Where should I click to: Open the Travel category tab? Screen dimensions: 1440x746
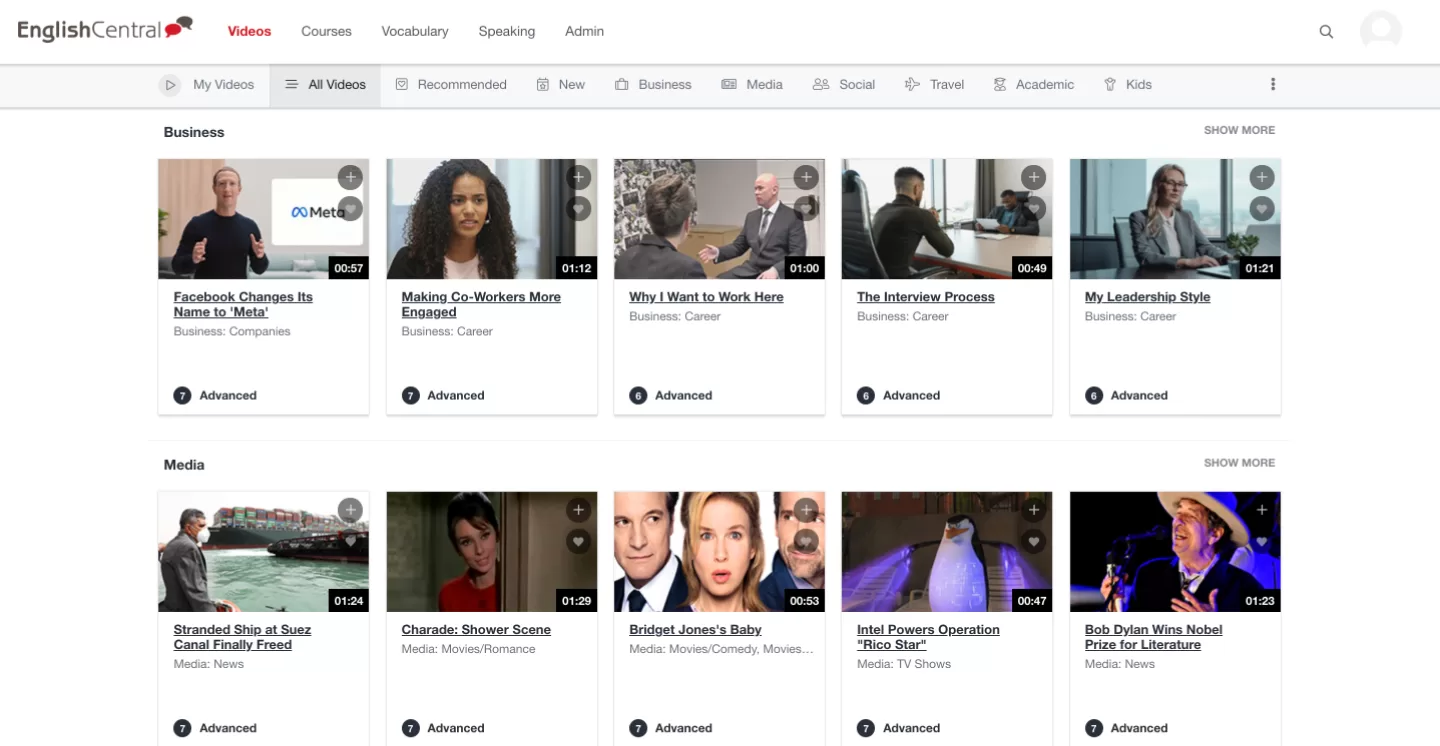tap(934, 85)
